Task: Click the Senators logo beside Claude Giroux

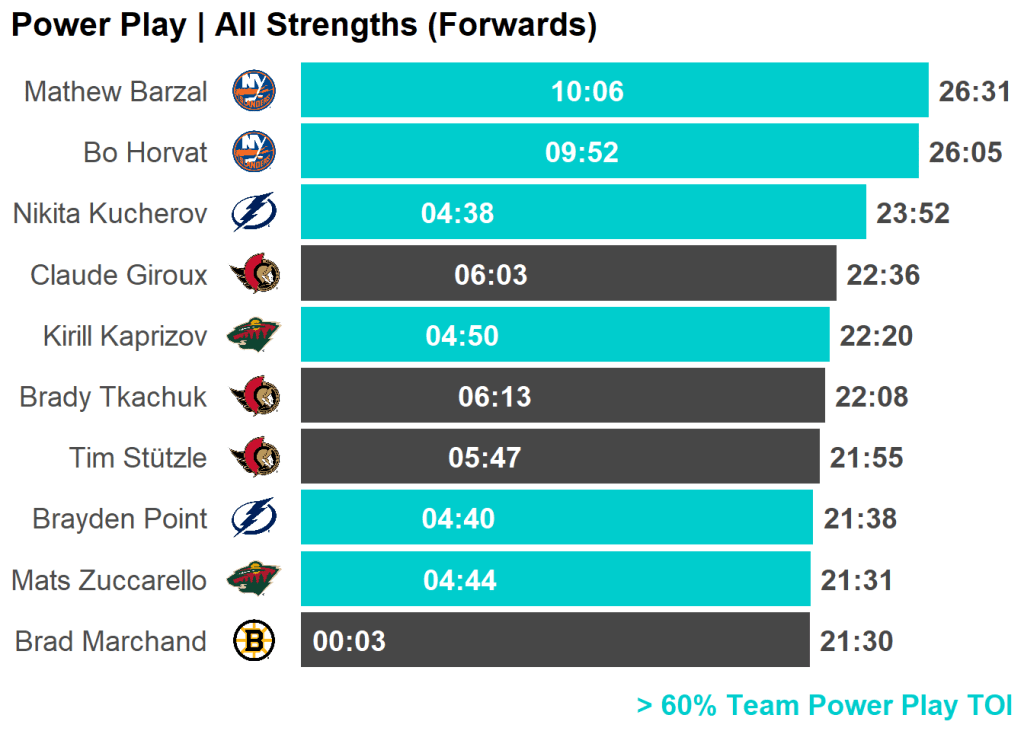Action: [254, 274]
